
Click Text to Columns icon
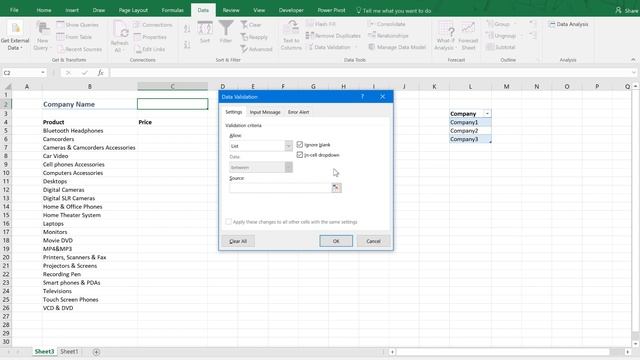click(x=291, y=36)
